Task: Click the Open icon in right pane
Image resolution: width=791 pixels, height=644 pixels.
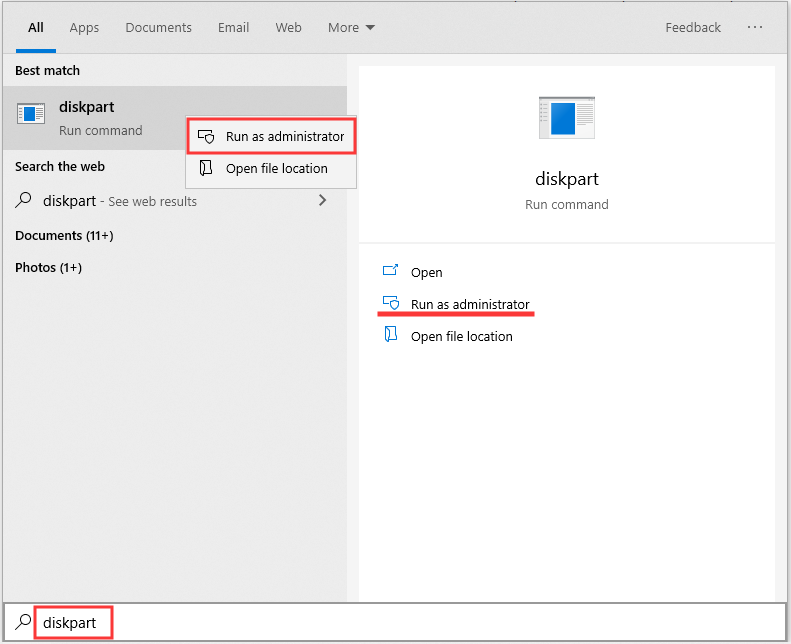Action: click(391, 271)
